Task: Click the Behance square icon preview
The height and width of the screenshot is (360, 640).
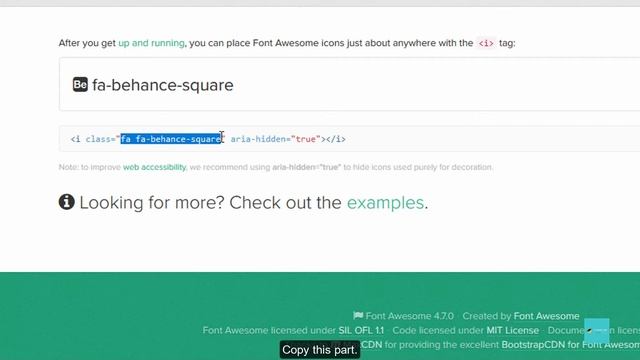Action: (x=80, y=84)
